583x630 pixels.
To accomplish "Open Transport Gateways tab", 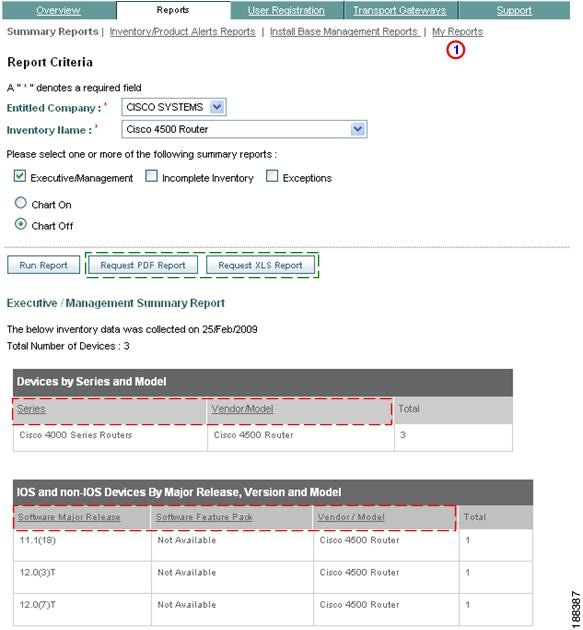I will click(x=400, y=10).
